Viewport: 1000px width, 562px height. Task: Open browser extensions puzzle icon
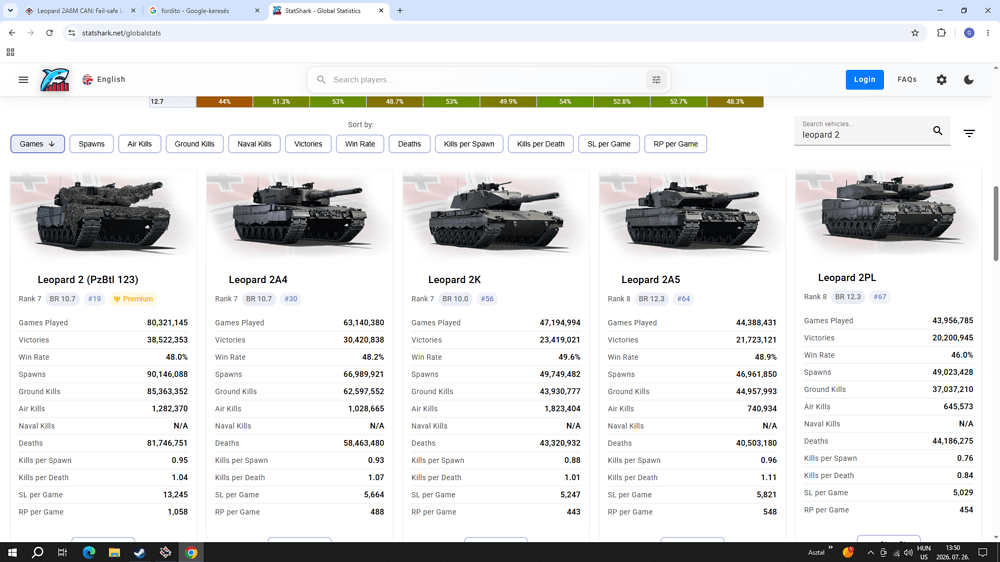[941, 33]
